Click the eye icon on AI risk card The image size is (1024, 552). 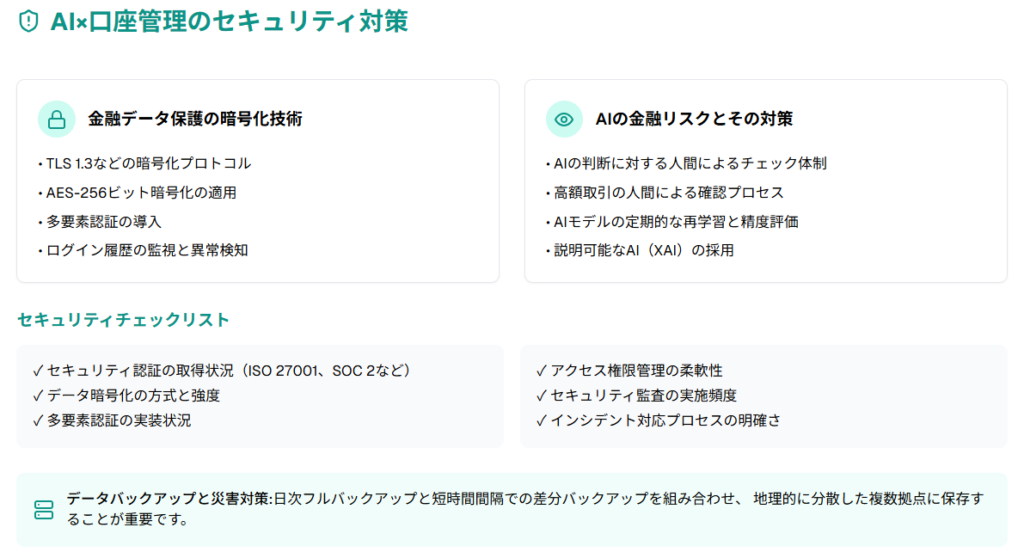point(564,119)
